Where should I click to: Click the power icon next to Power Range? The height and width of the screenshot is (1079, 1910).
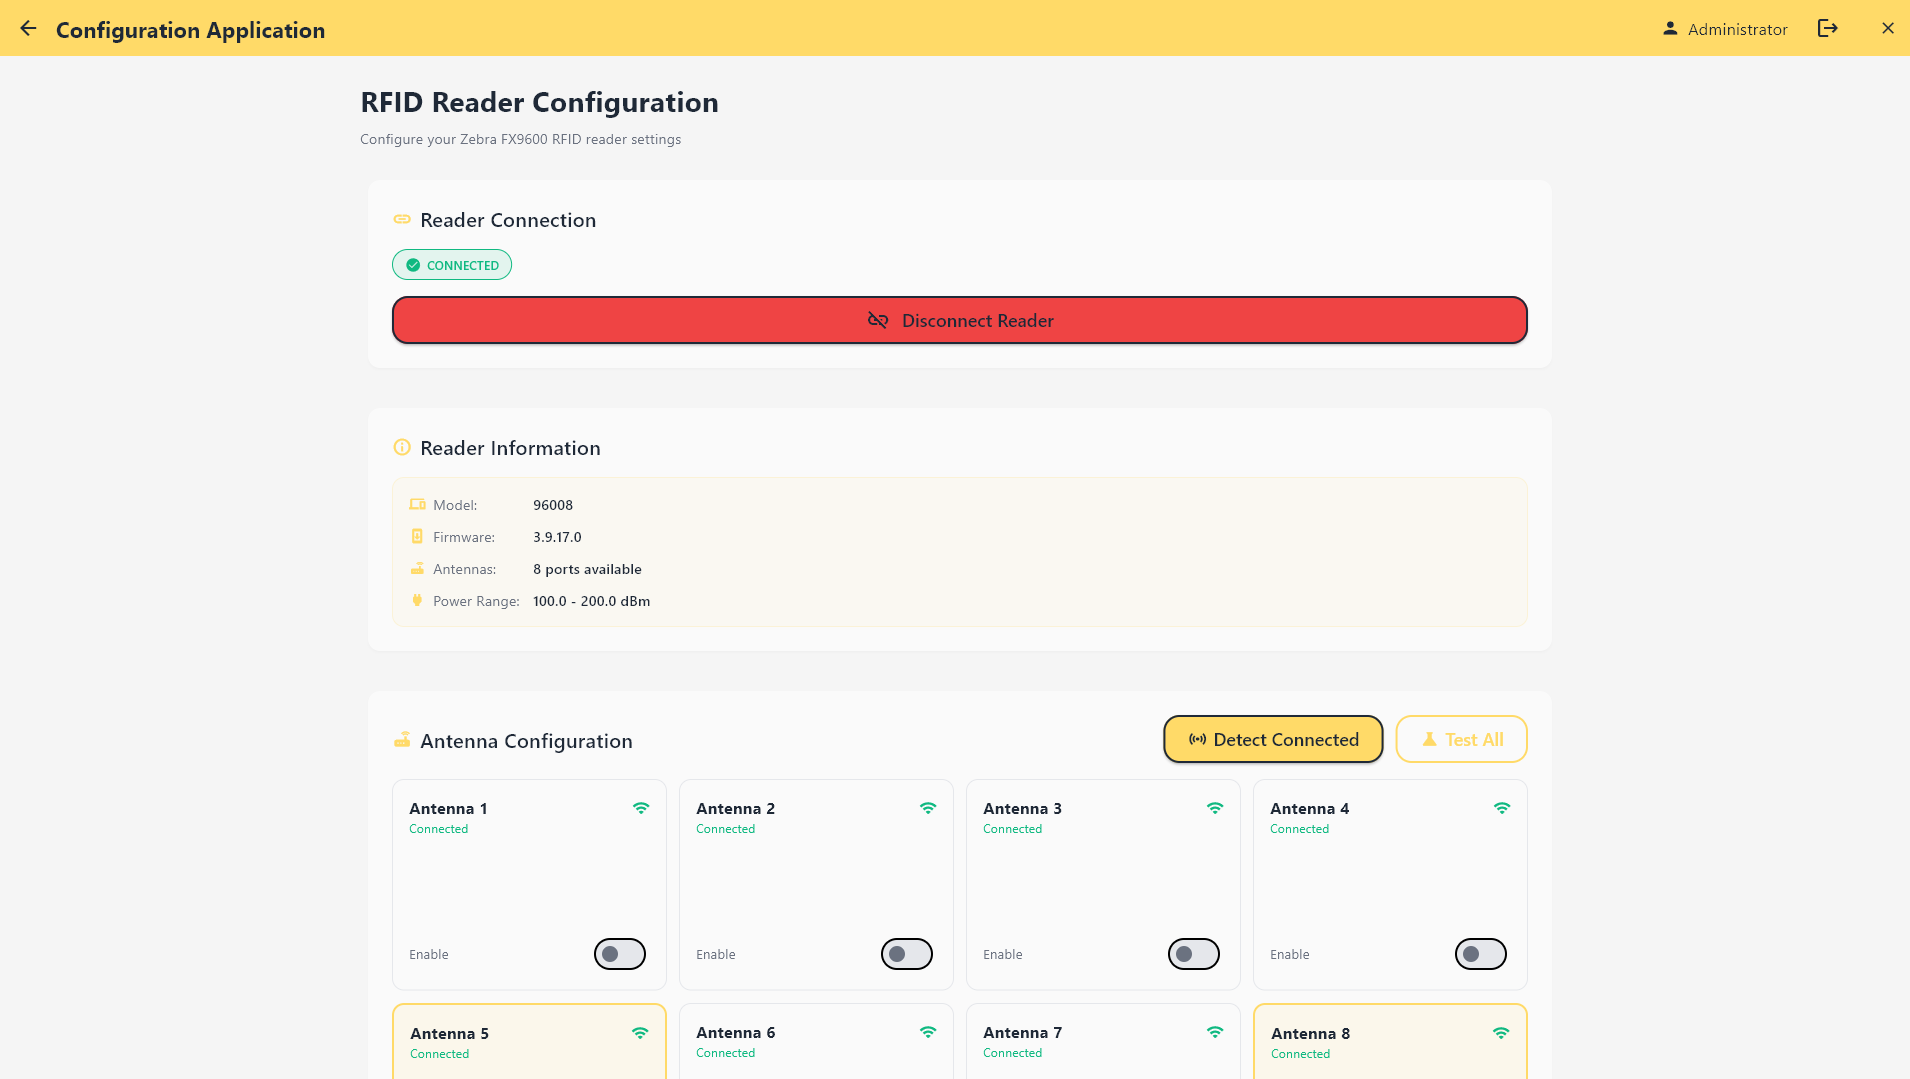pyautogui.click(x=417, y=600)
